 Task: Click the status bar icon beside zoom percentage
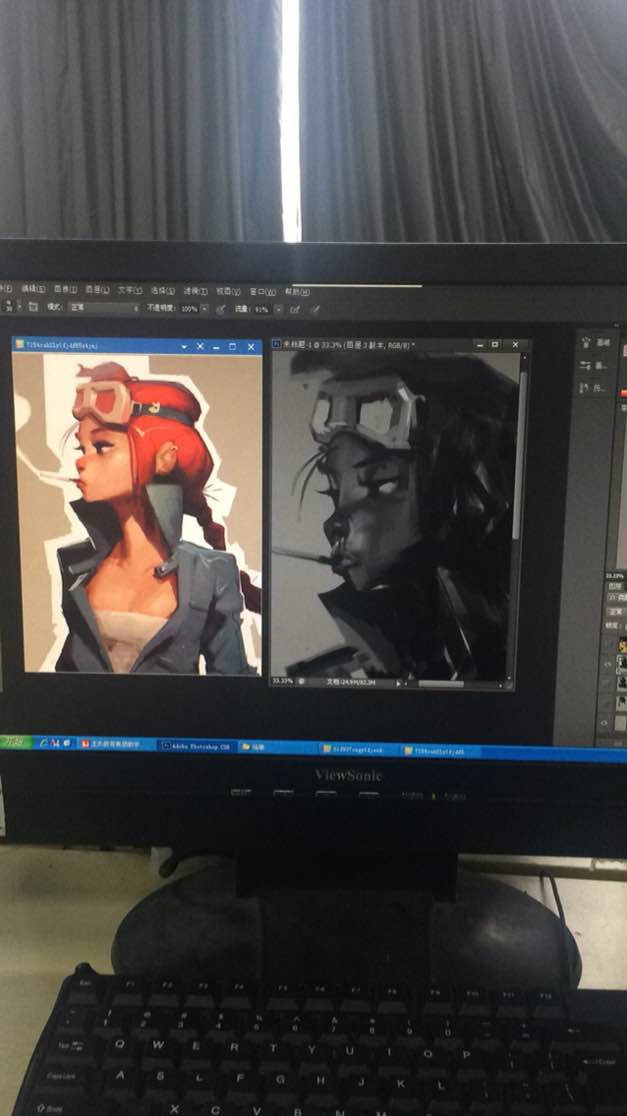pos(302,681)
